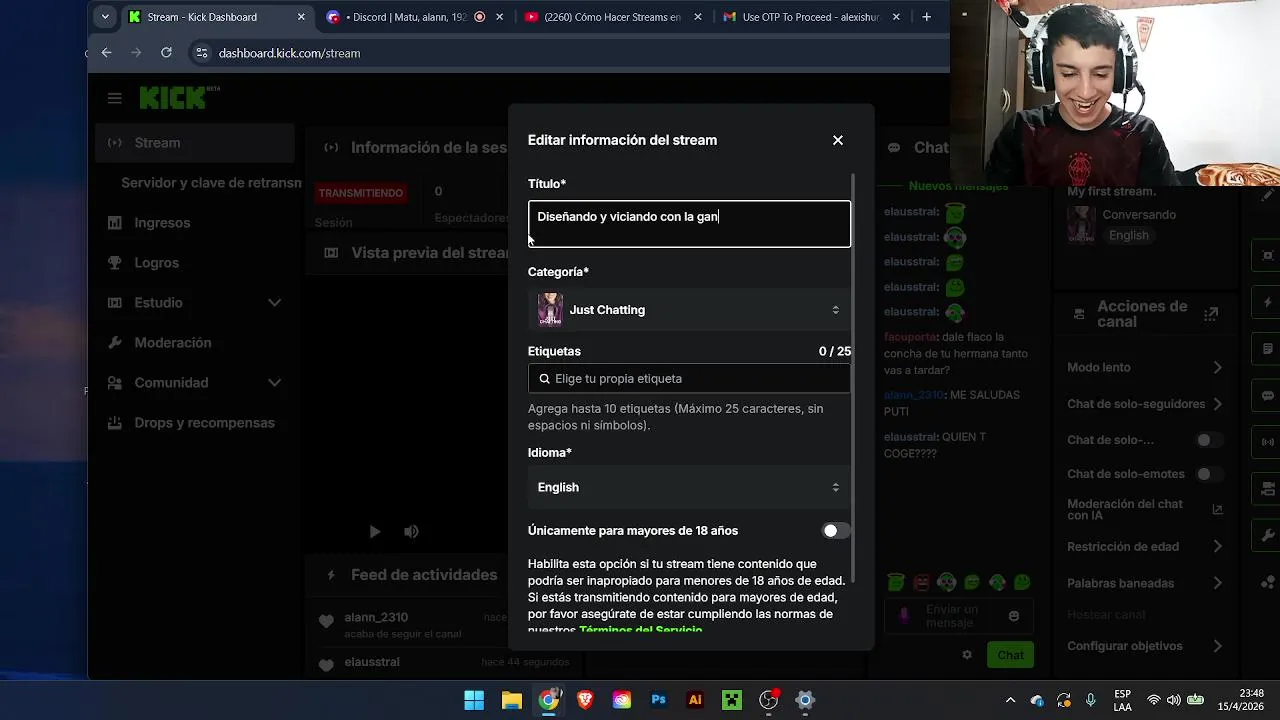Click the wrench icon in right rail
This screenshot has height=720, width=1280.
1268,536
